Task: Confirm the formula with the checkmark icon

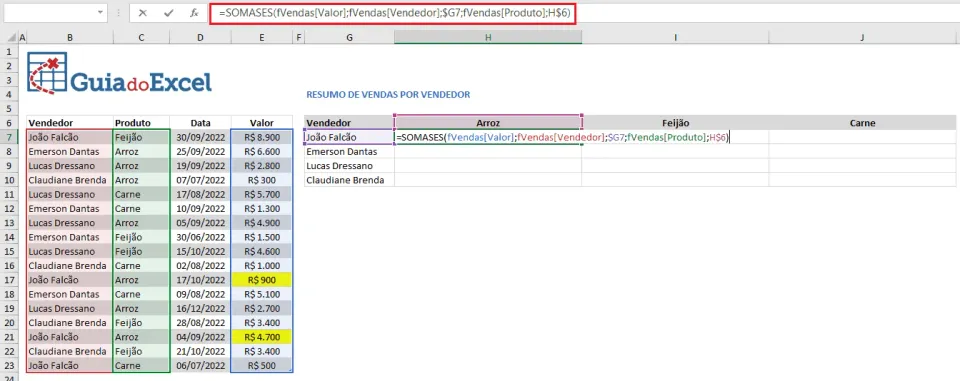Action: [168, 13]
